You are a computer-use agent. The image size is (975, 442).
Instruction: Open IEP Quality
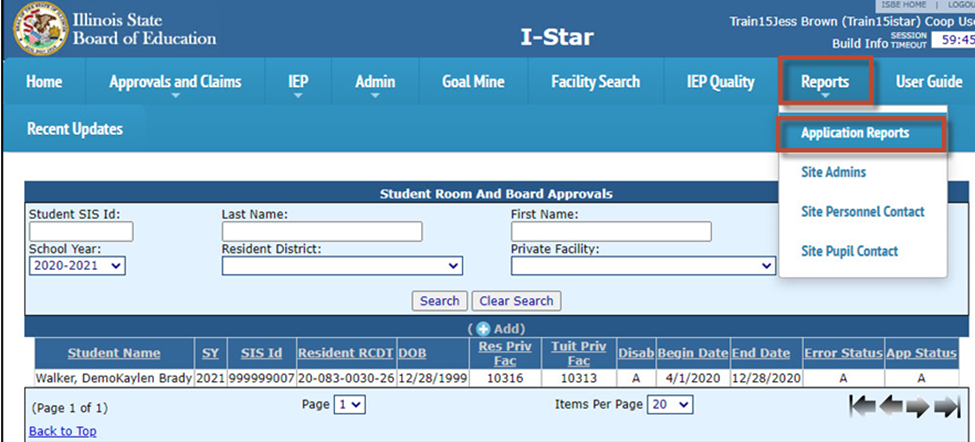(x=720, y=81)
